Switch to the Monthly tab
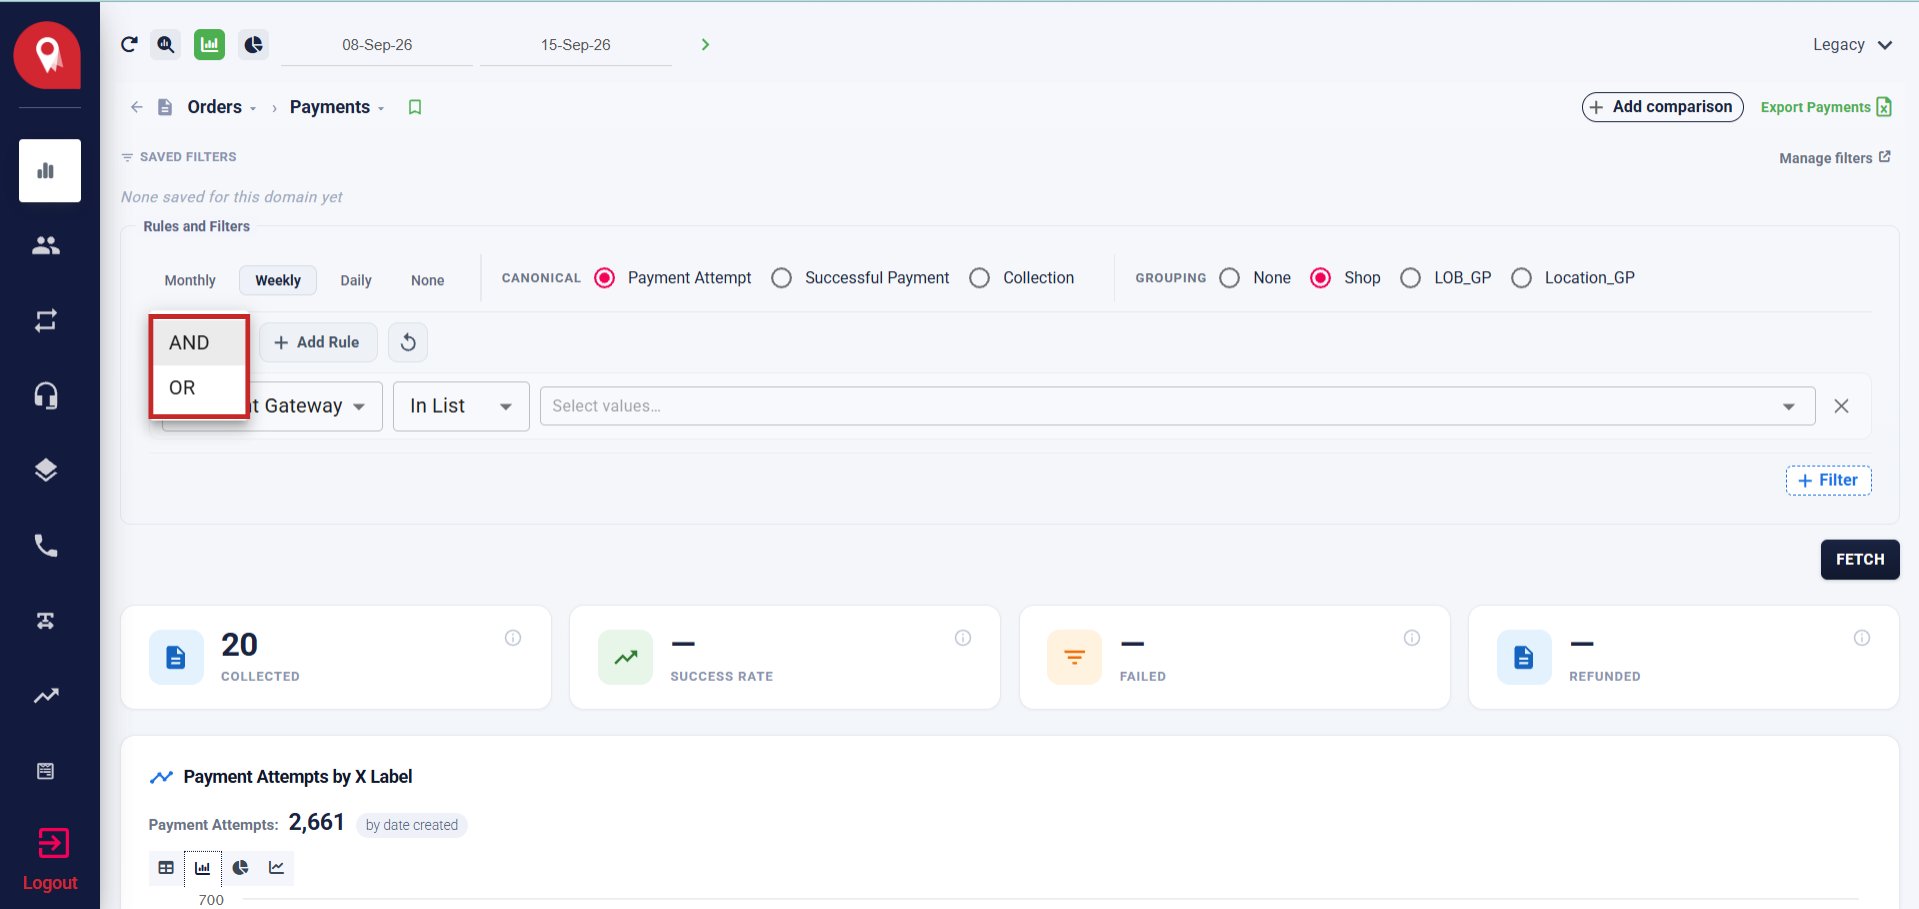The height and width of the screenshot is (909, 1919). coord(190,280)
